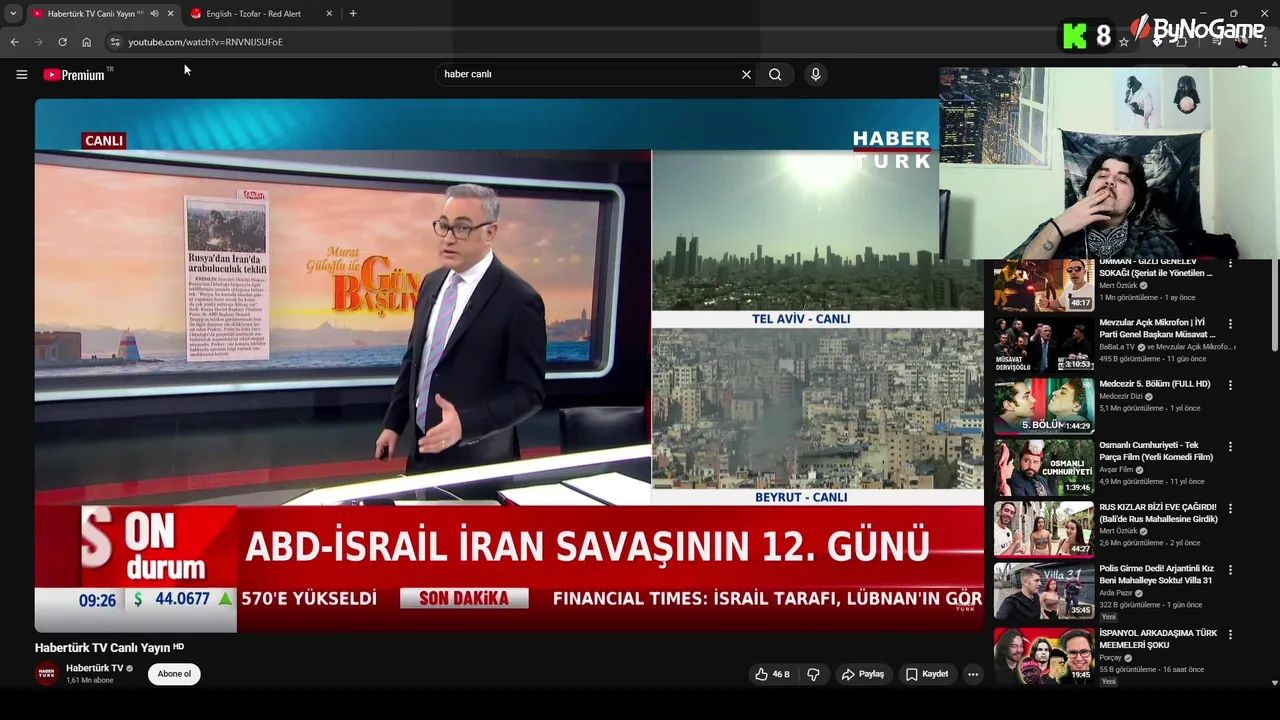Open title 'RUS KIZLAR BİZİ EVE ÇAĞIRDI!'
The width and height of the screenshot is (1280, 720).
pos(1158,513)
